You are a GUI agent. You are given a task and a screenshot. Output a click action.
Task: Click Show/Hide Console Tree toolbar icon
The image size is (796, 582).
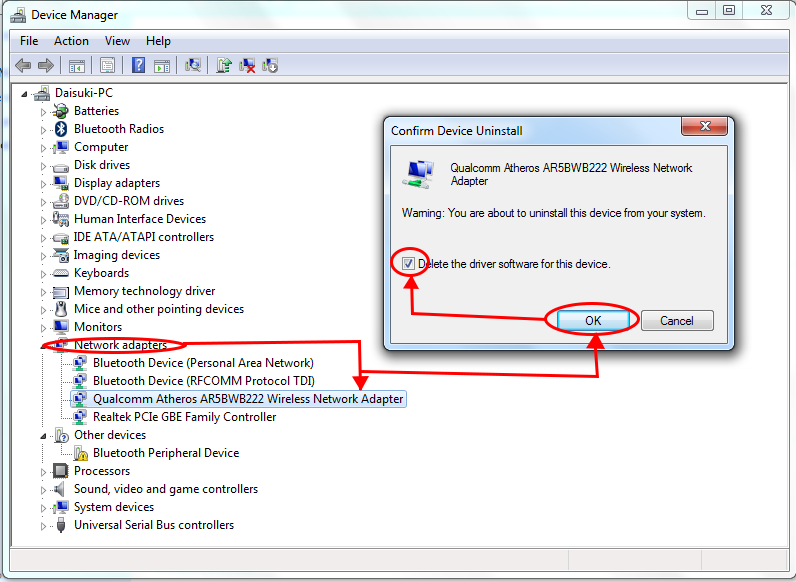click(77, 66)
